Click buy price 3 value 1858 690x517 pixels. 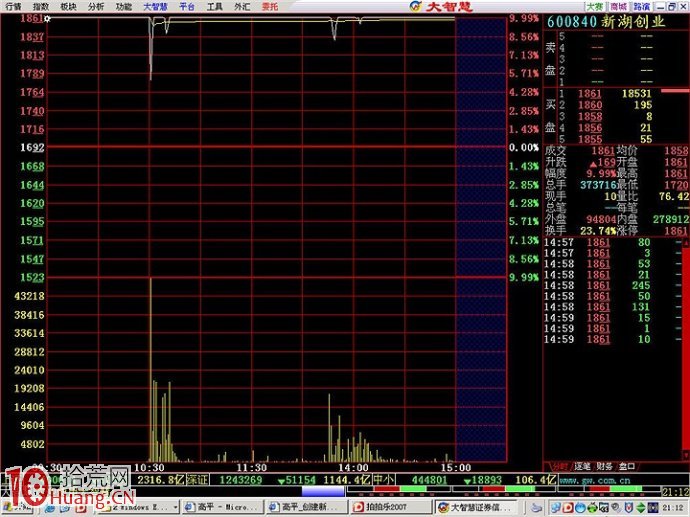click(589, 116)
